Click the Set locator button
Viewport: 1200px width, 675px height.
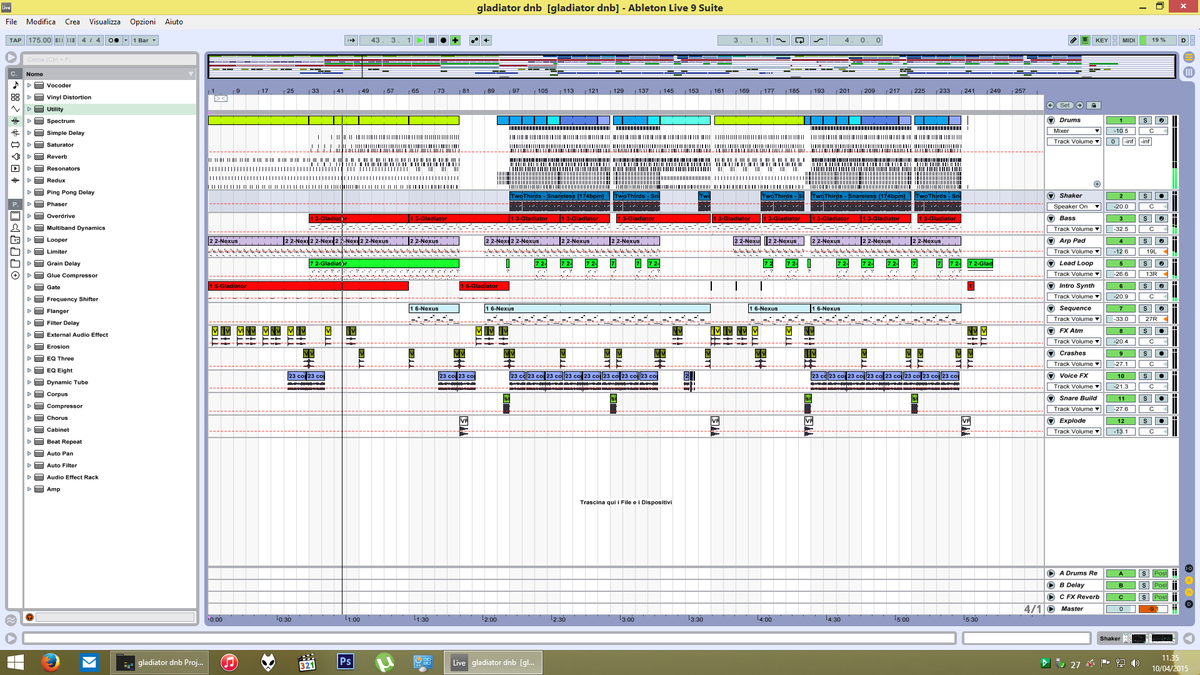[1065, 105]
